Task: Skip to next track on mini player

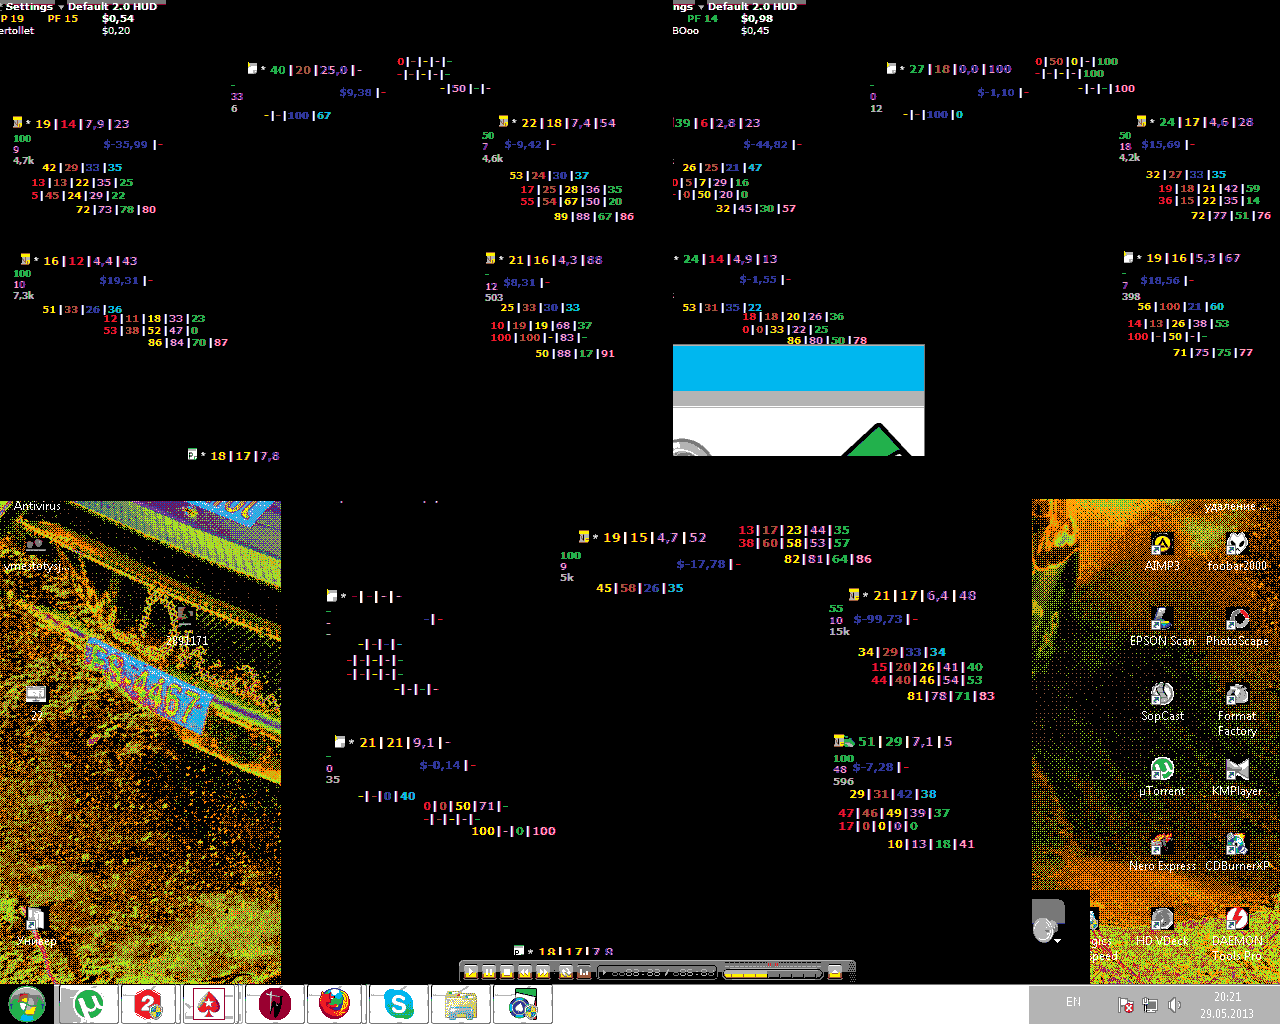Action: point(543,972)
